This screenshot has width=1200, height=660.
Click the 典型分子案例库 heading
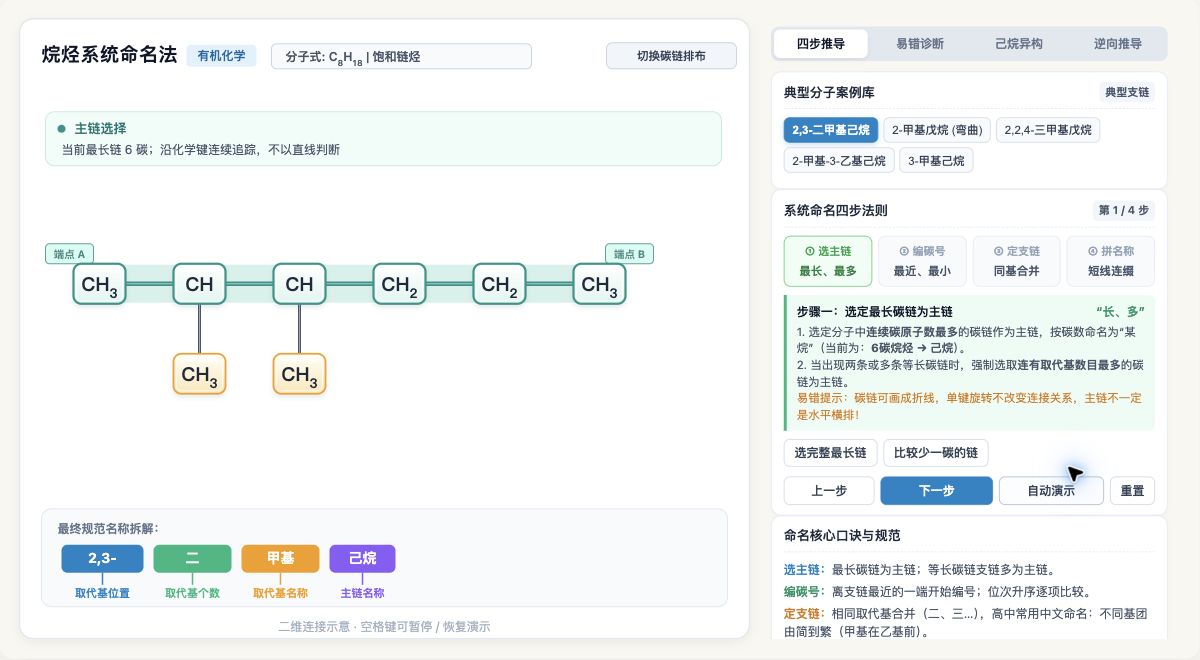tap(829, 93)
